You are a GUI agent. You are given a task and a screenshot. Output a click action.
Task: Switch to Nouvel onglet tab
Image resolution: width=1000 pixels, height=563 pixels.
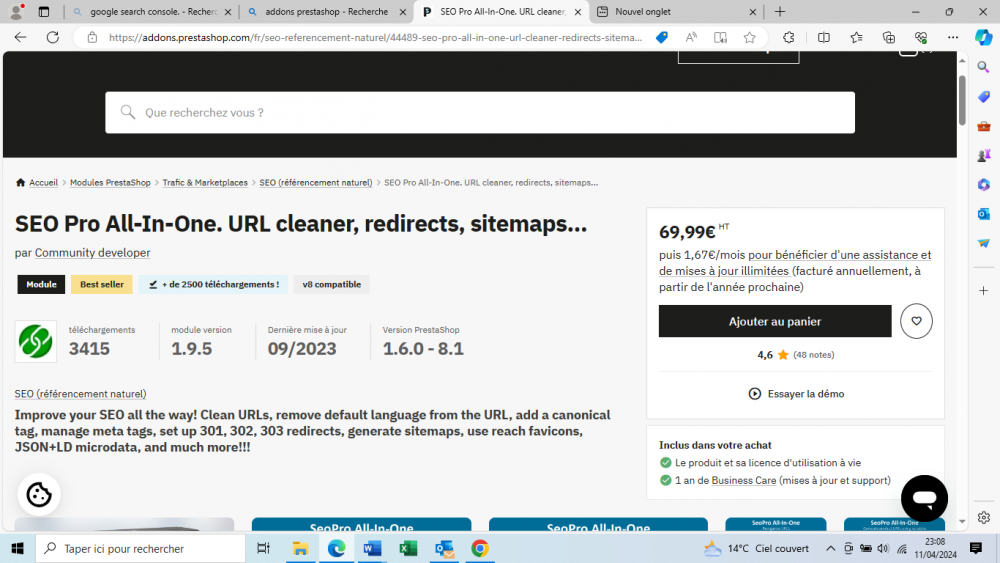[676, 11]
